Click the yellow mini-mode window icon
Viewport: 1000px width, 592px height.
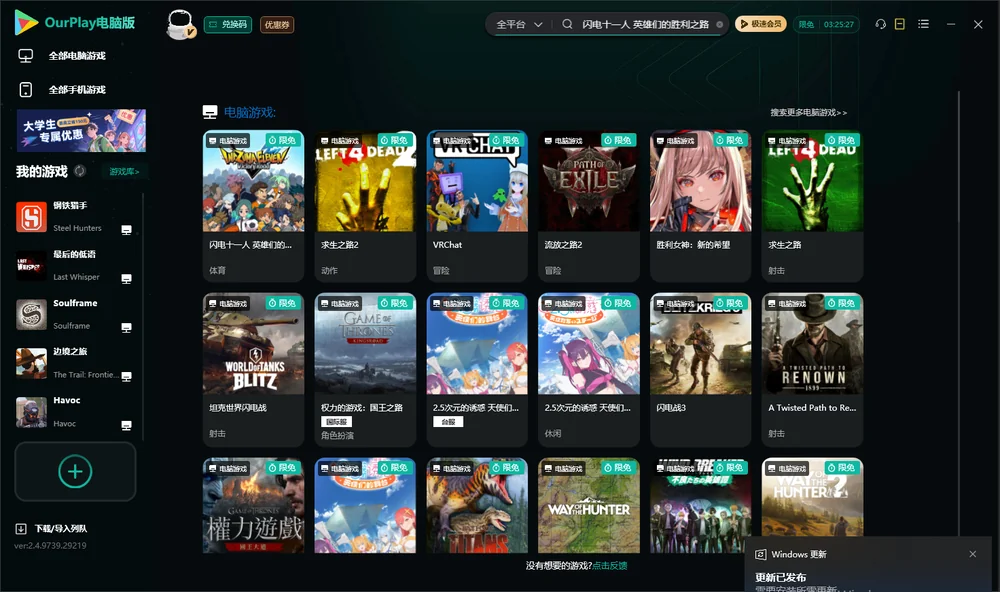(x=900, y=24)
